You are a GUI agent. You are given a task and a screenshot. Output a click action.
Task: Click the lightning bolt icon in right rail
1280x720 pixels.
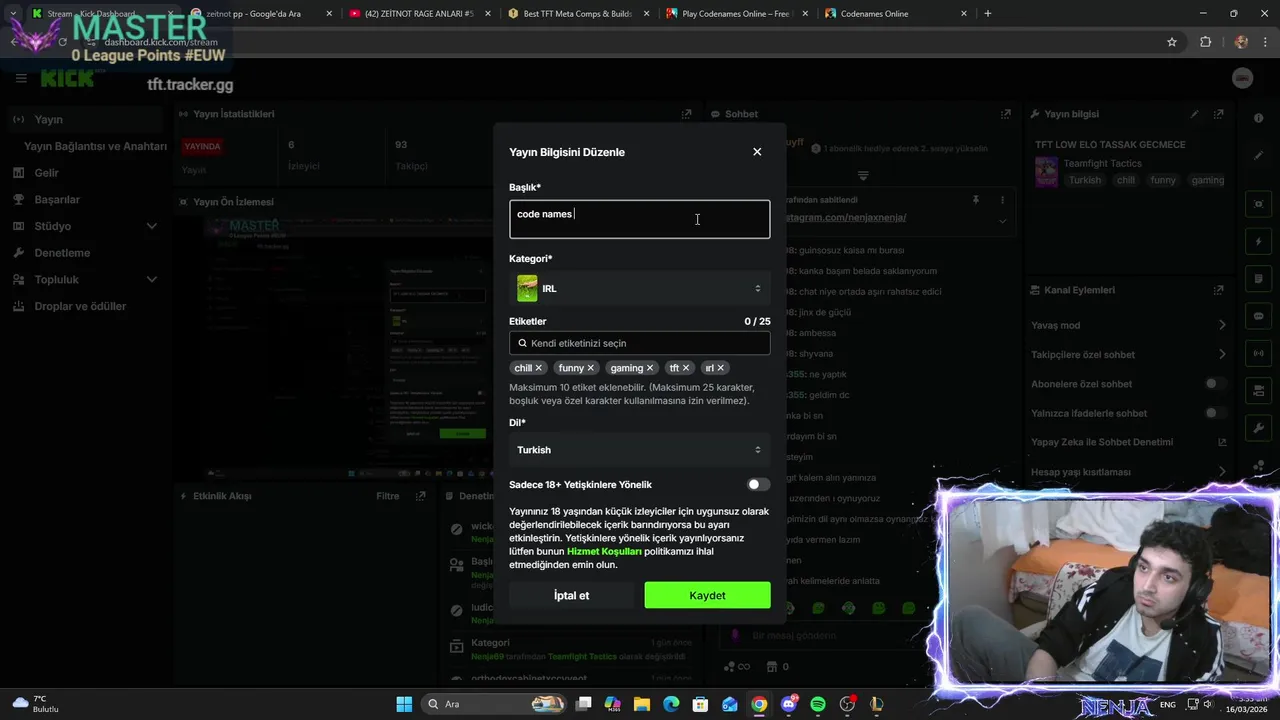click(x=1258, y=242)
